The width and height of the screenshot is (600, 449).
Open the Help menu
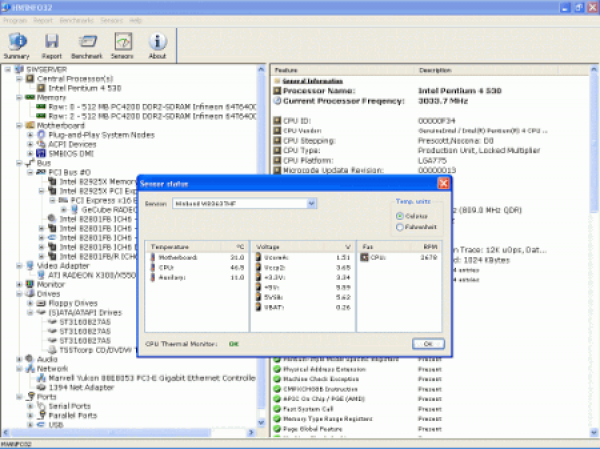[x=135, y=21]
